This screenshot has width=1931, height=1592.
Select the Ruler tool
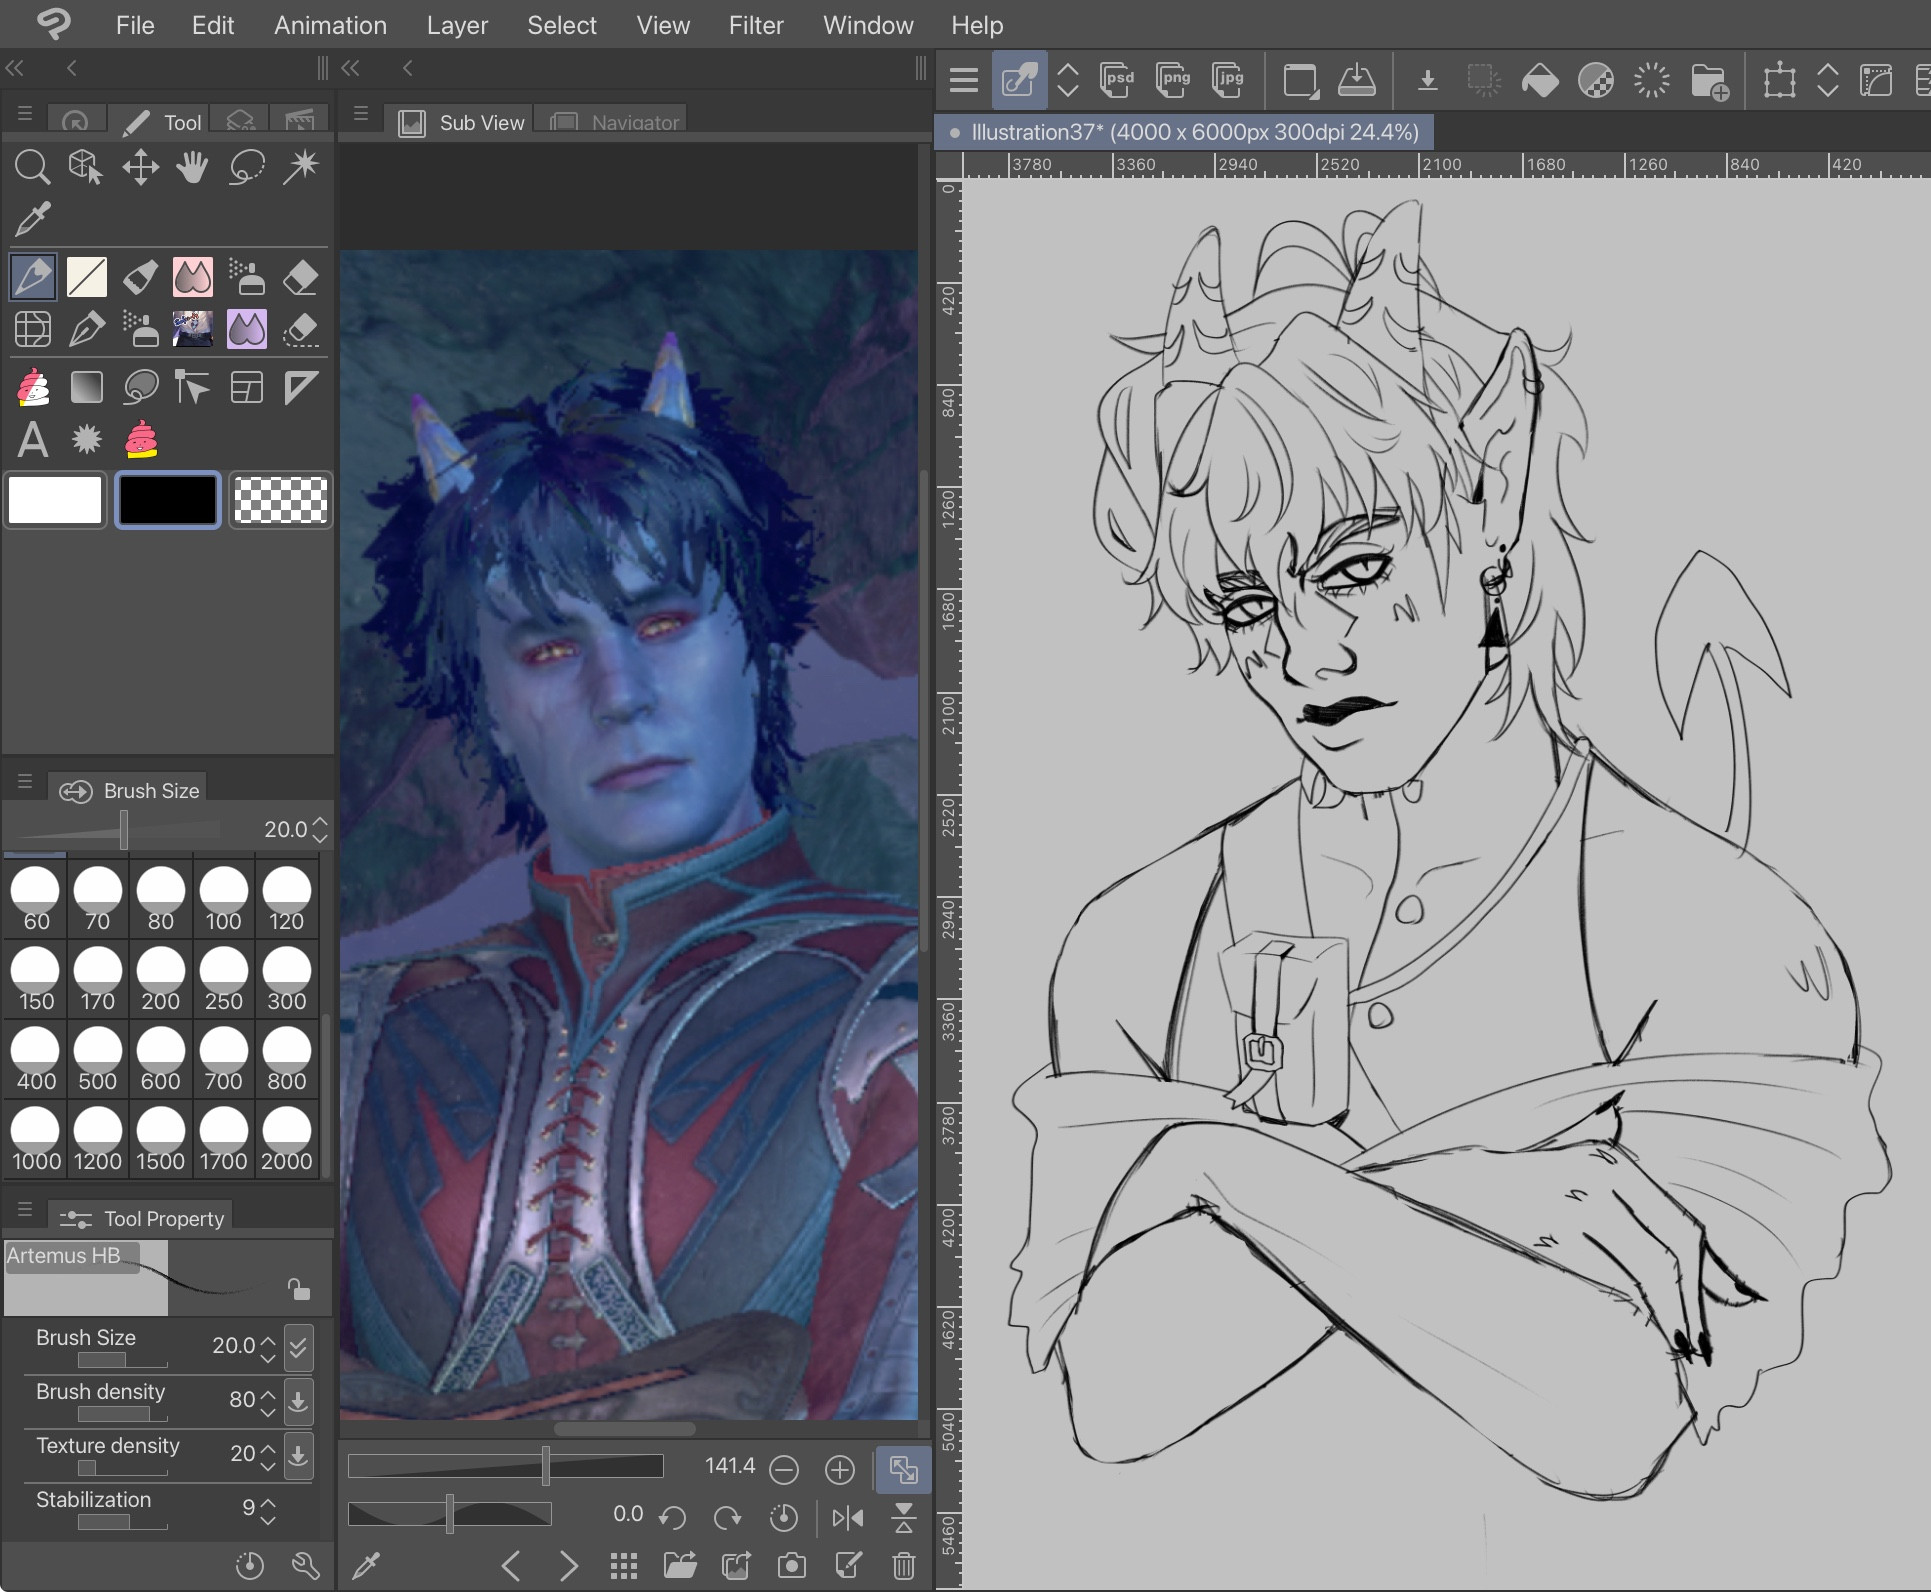(300, 387)
